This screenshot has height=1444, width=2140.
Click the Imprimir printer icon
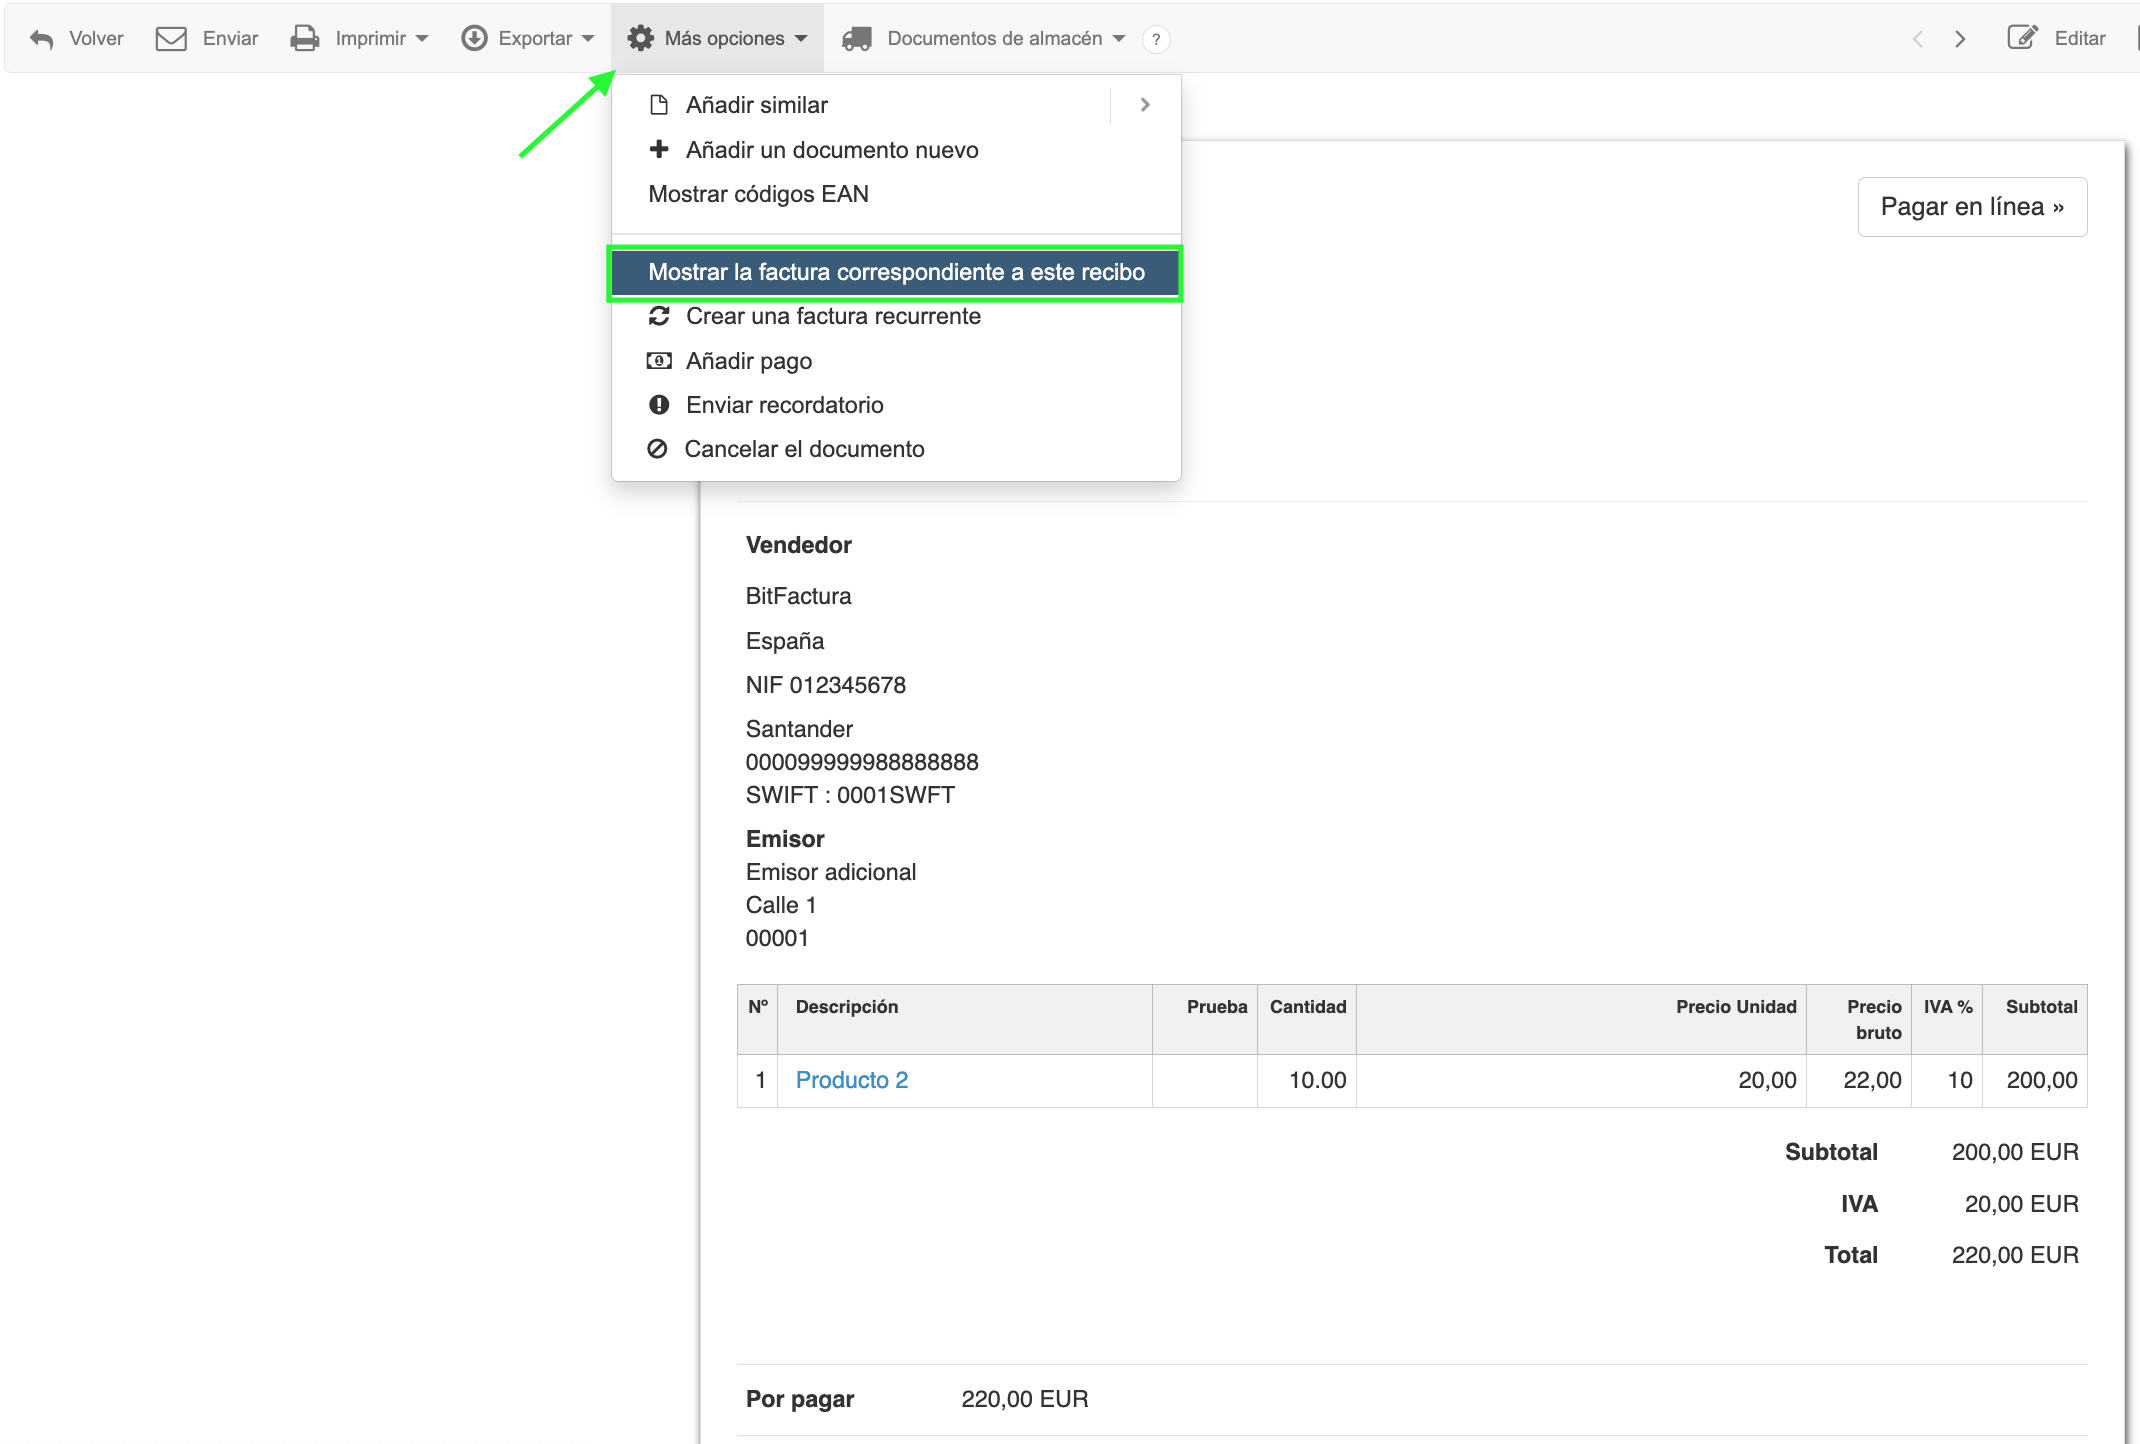tap(305, 39)
